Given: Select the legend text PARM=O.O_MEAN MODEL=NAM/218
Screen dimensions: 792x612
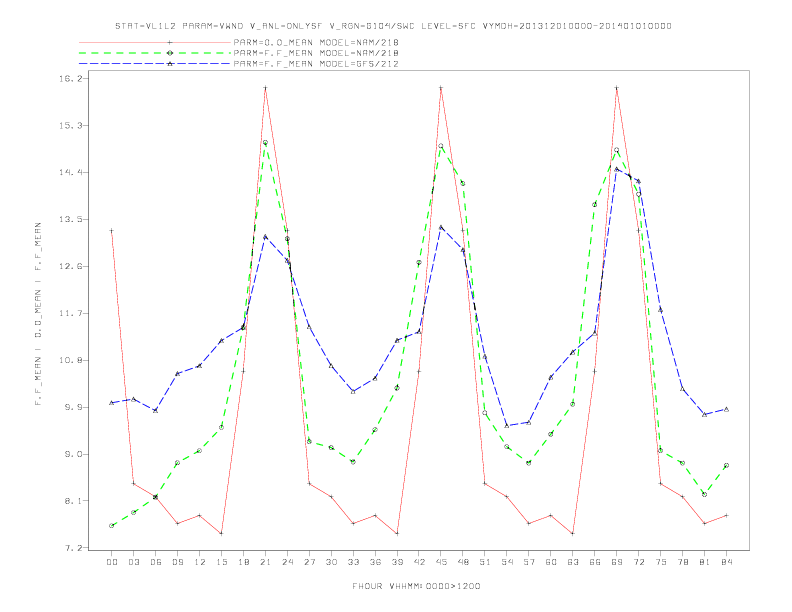Looking at the screenshot, I should click(316, 42).
